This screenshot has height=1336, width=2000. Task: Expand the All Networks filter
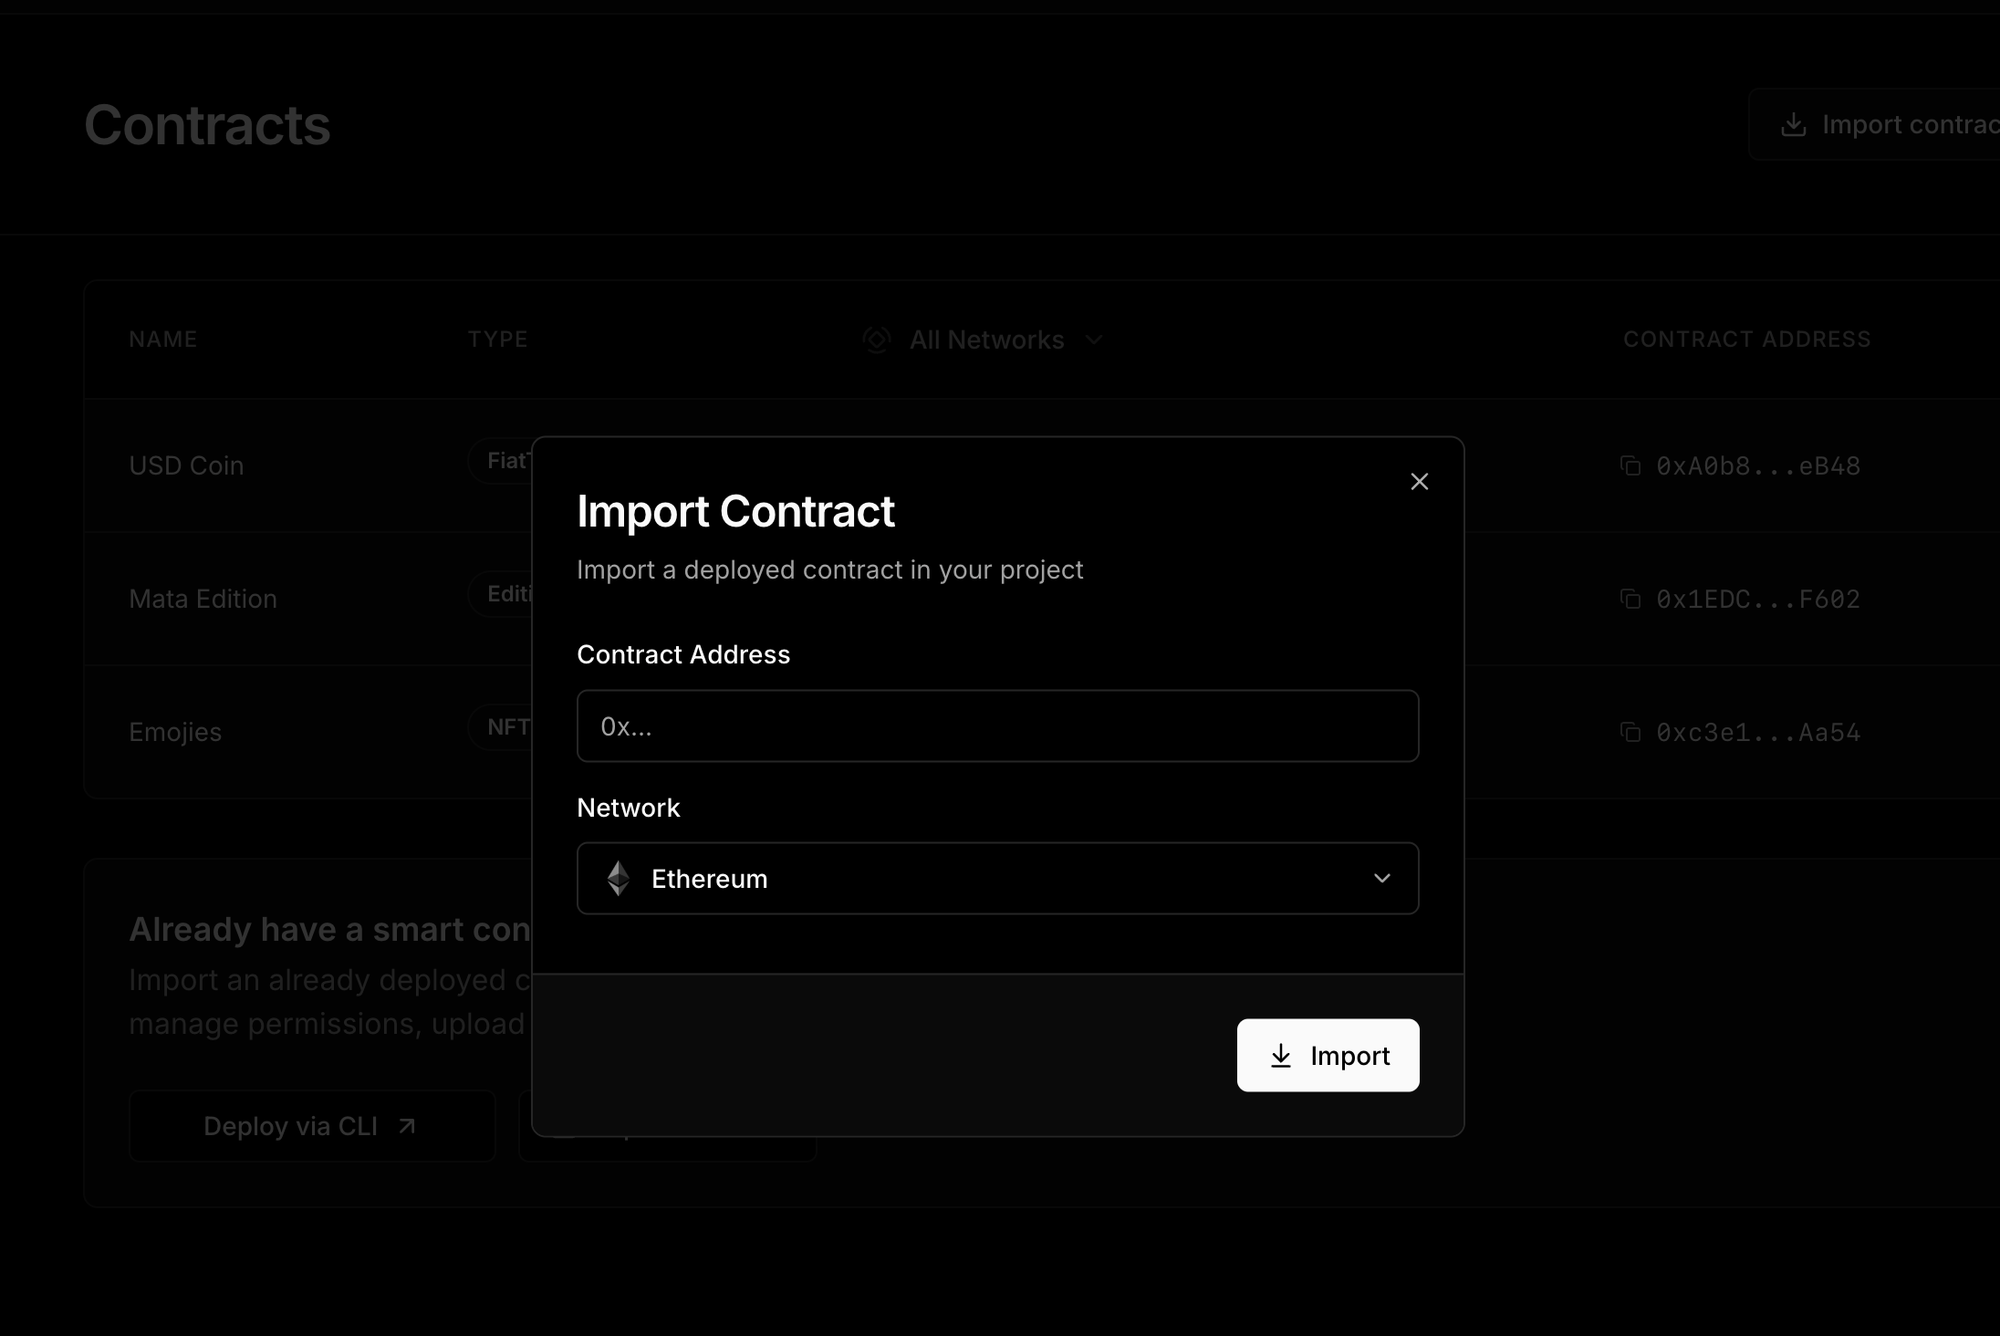point(985,340)
